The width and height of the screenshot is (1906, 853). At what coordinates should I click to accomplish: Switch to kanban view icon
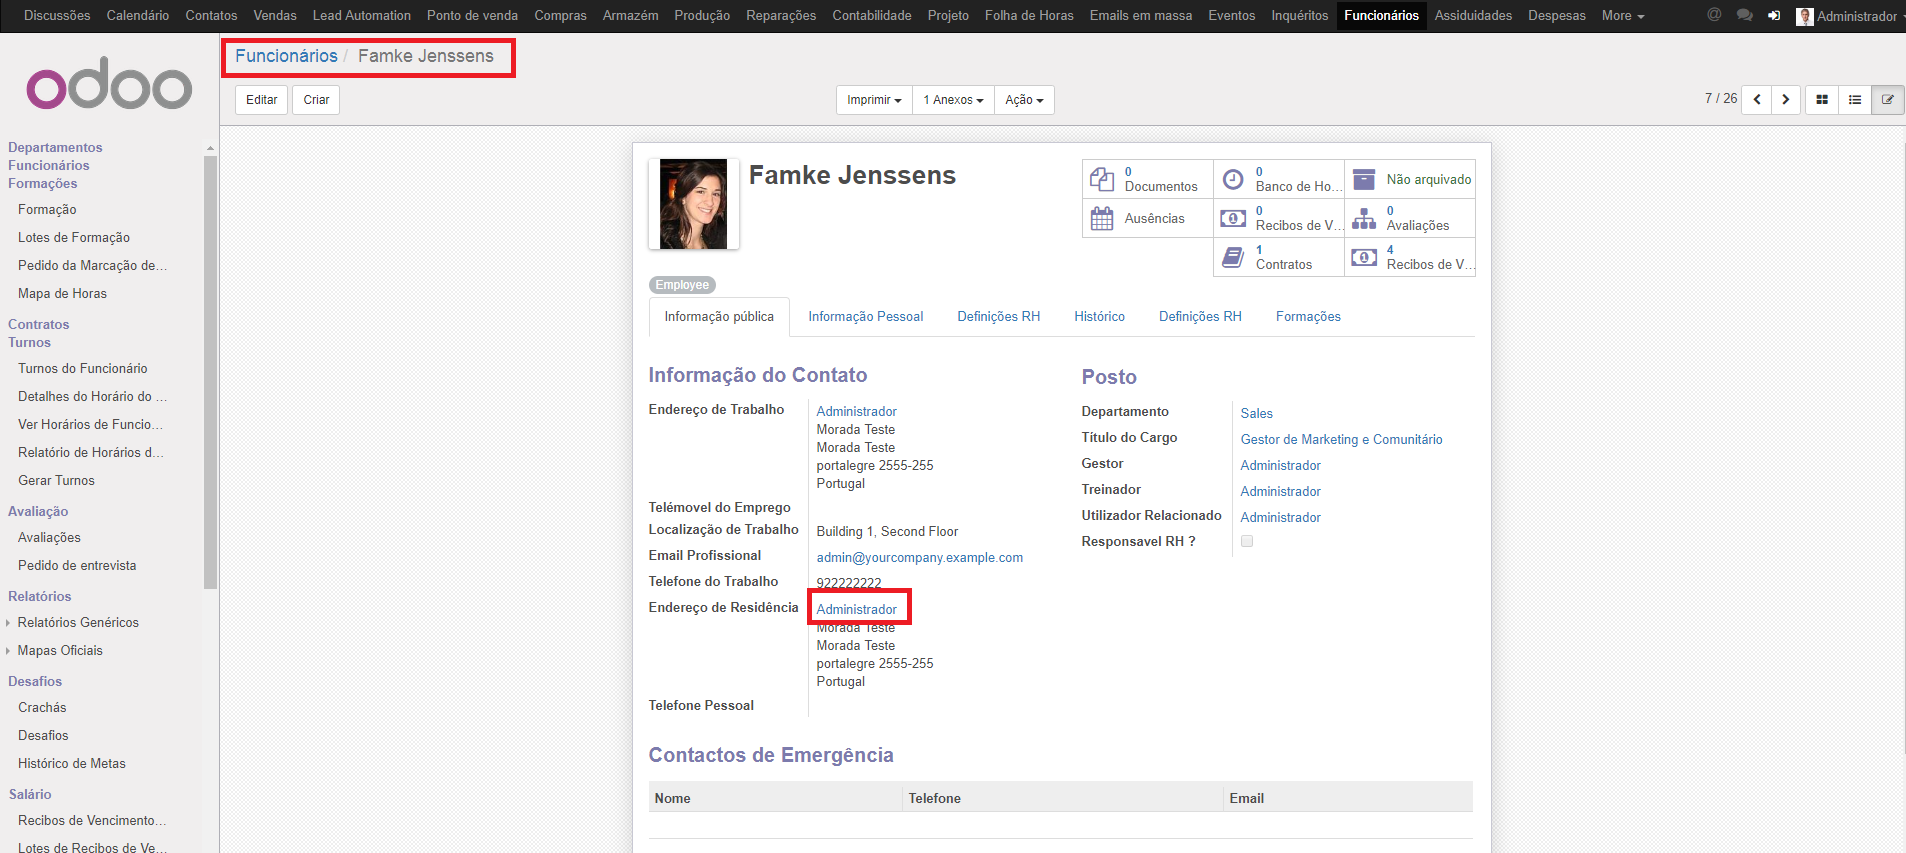coord(1822,100)
